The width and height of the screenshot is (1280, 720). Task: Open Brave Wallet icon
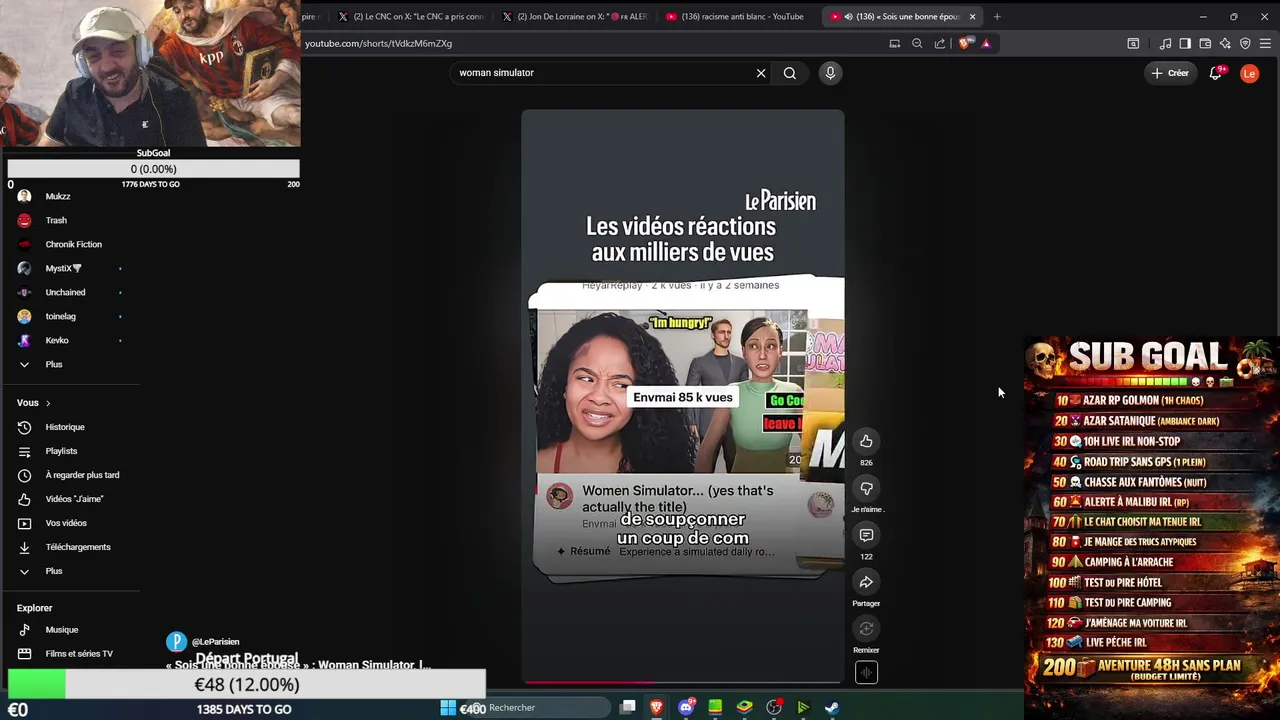(1205, 43)
